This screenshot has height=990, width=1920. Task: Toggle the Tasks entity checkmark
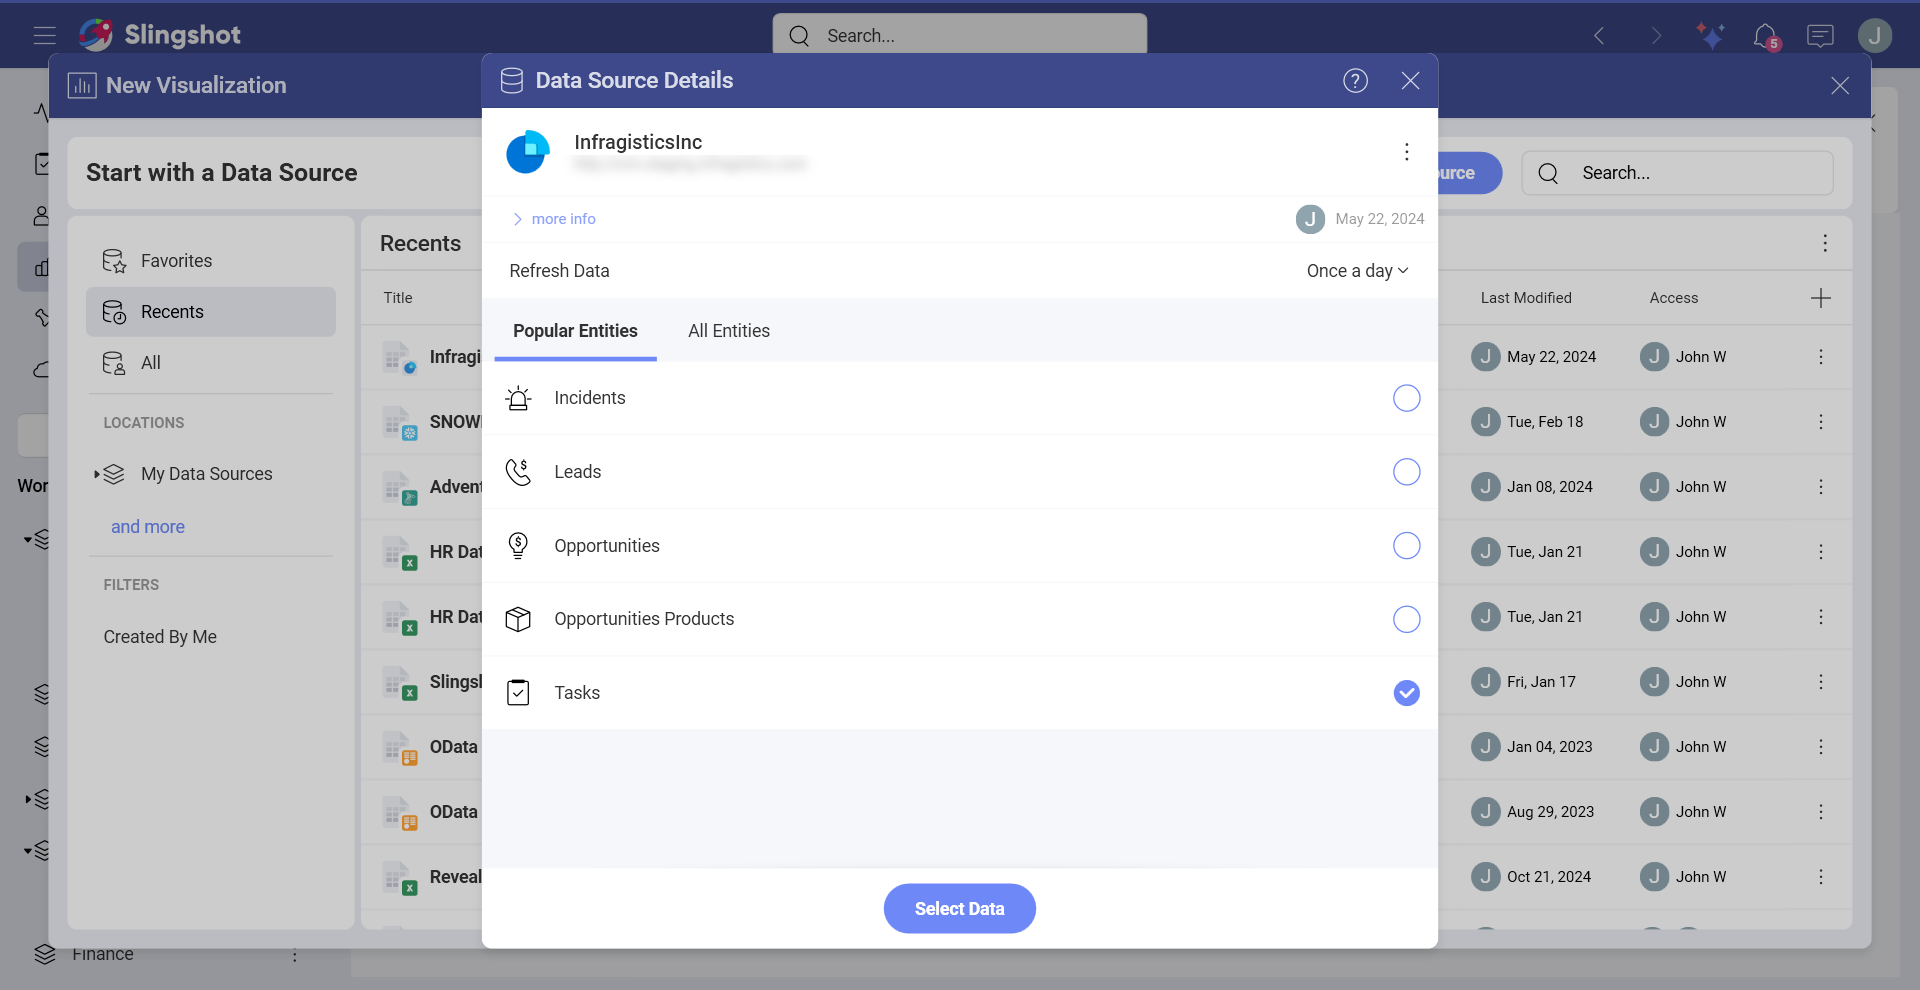pos(1406,693)
